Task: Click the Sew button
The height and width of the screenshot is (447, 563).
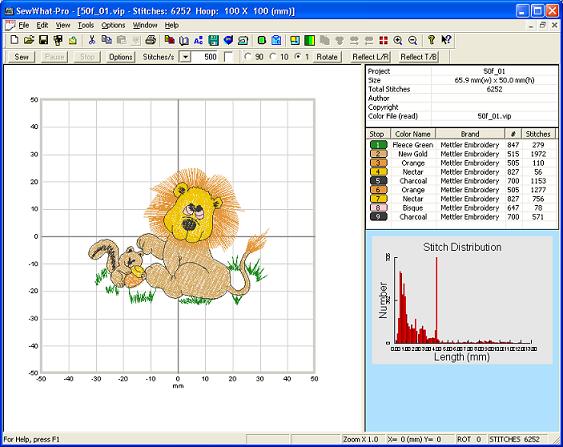Action: [22, 57]
